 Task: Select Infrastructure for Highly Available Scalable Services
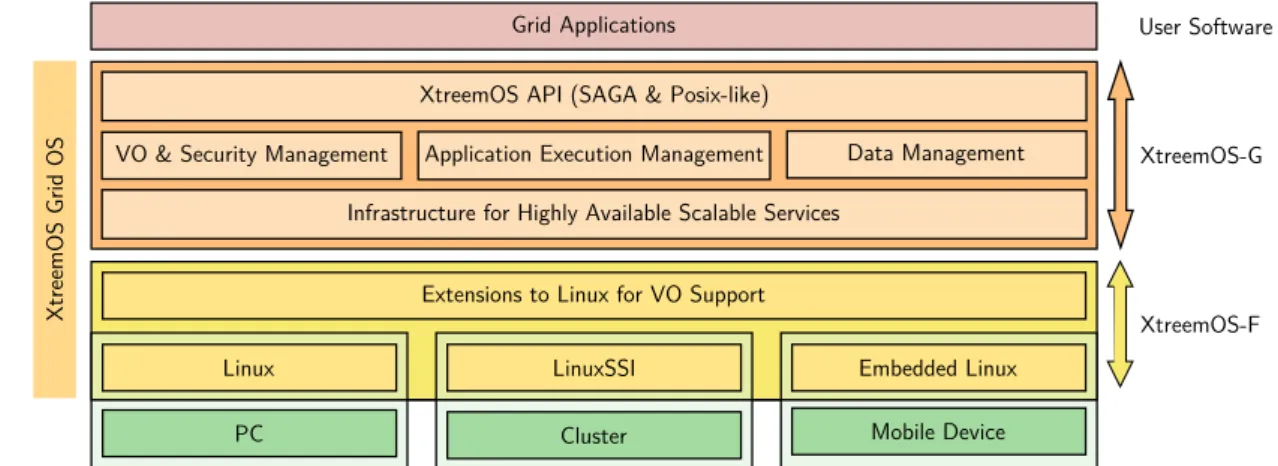(x=594, y=214)
